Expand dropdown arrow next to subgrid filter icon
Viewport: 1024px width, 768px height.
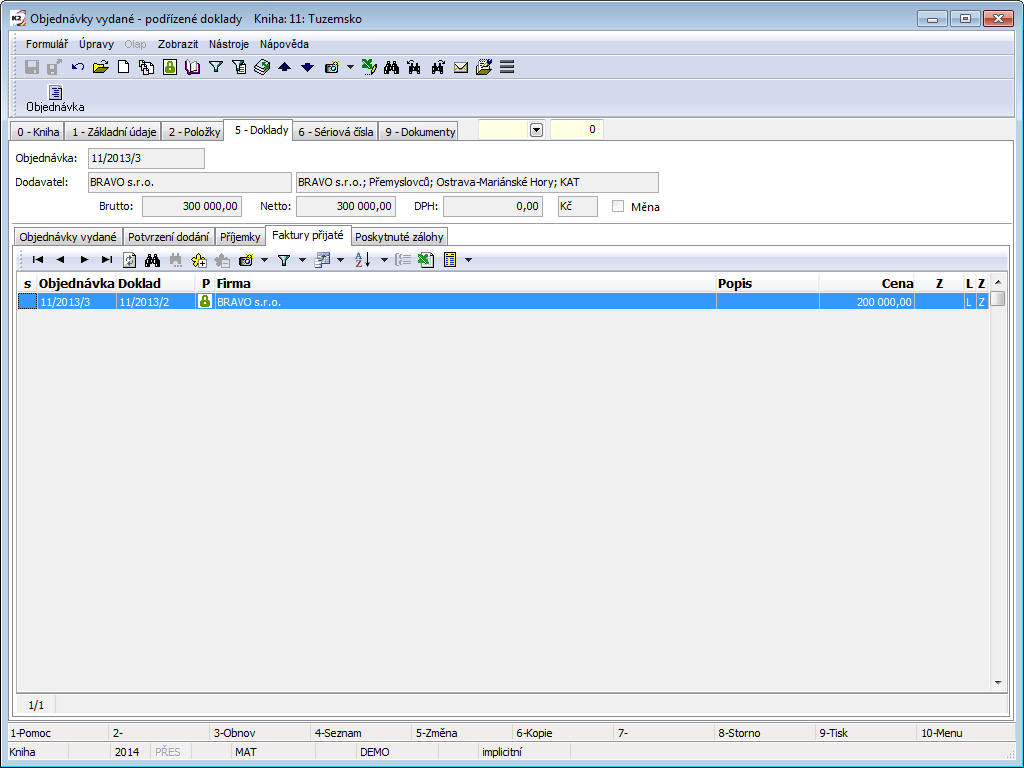302,260
